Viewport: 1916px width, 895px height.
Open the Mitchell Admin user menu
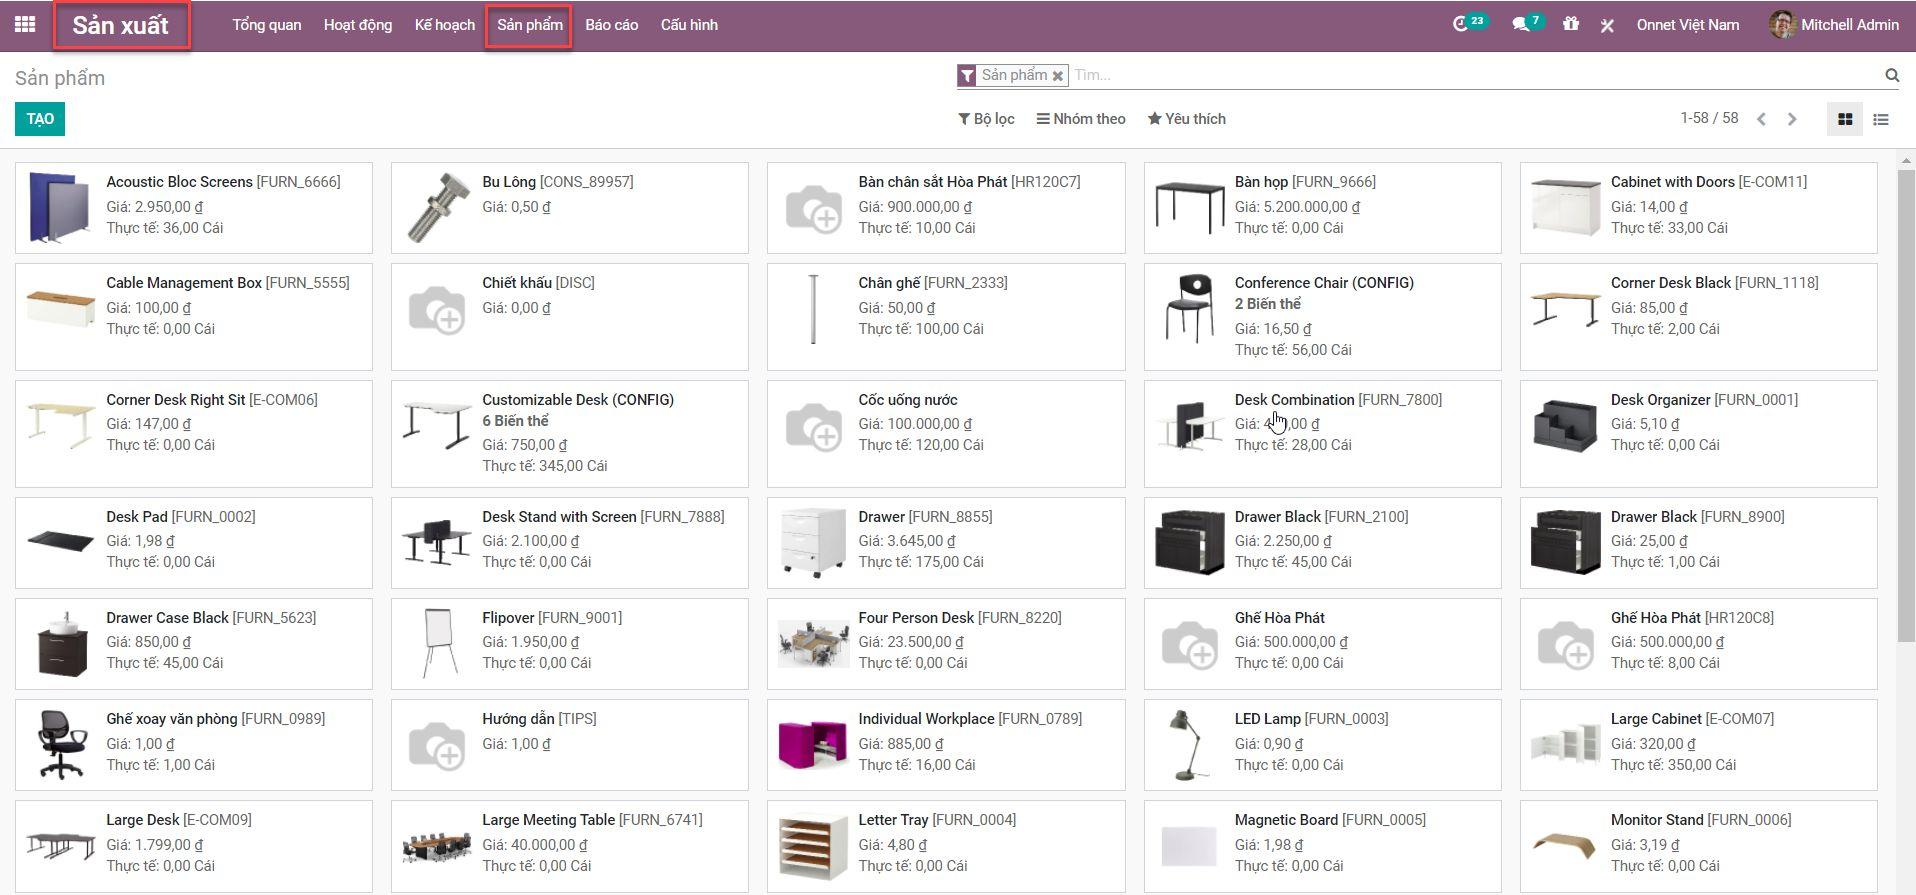tap(1834, 25)
